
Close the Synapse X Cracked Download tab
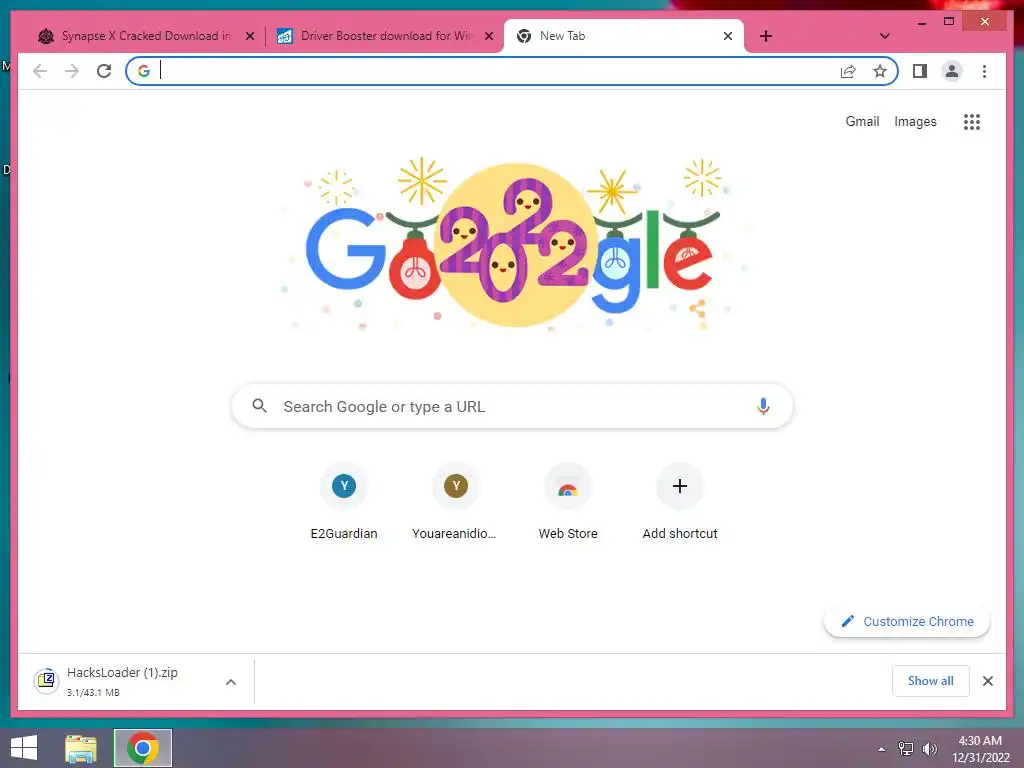[249, 36]
